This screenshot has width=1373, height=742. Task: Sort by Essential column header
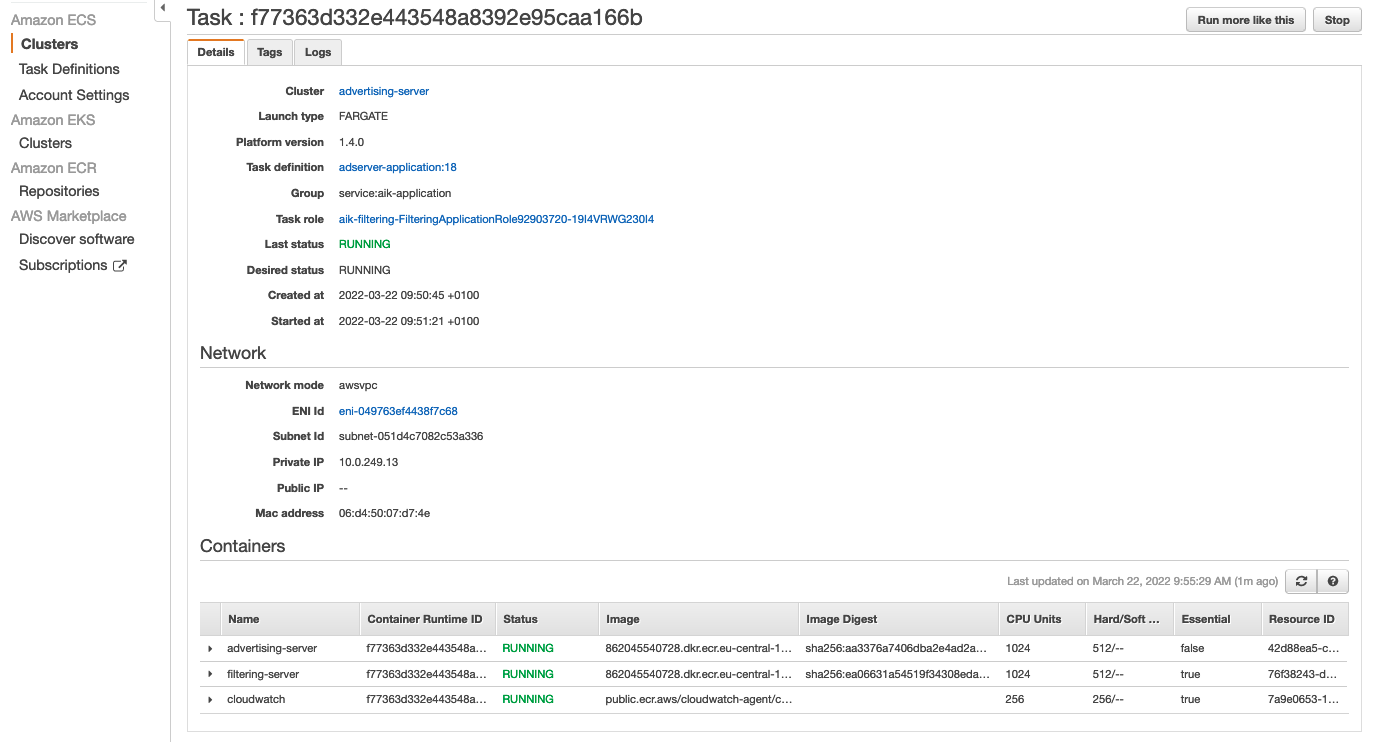1218,619
